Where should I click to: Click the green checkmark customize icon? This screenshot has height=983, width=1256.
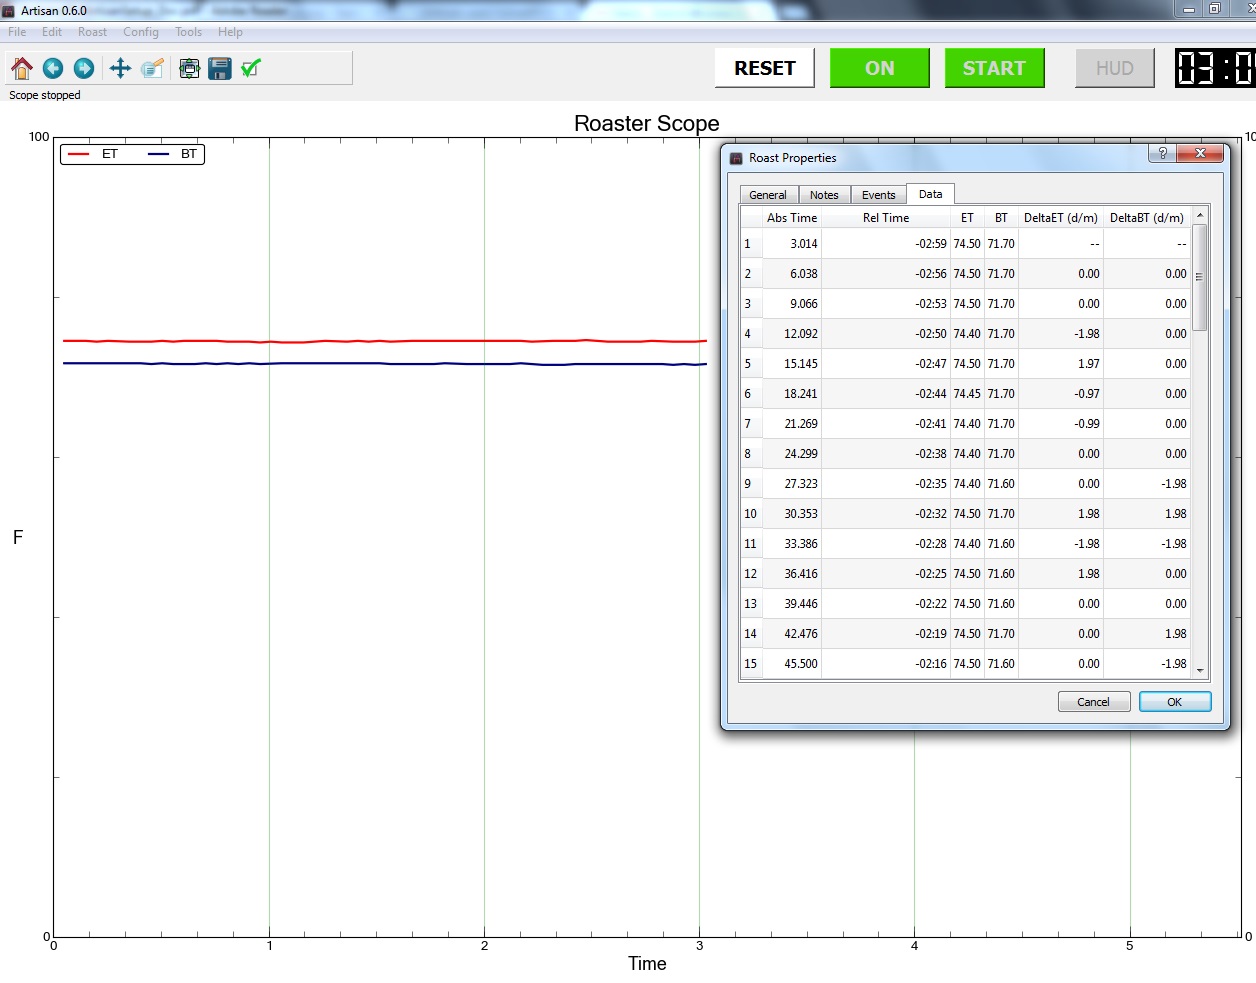[250, 68]
